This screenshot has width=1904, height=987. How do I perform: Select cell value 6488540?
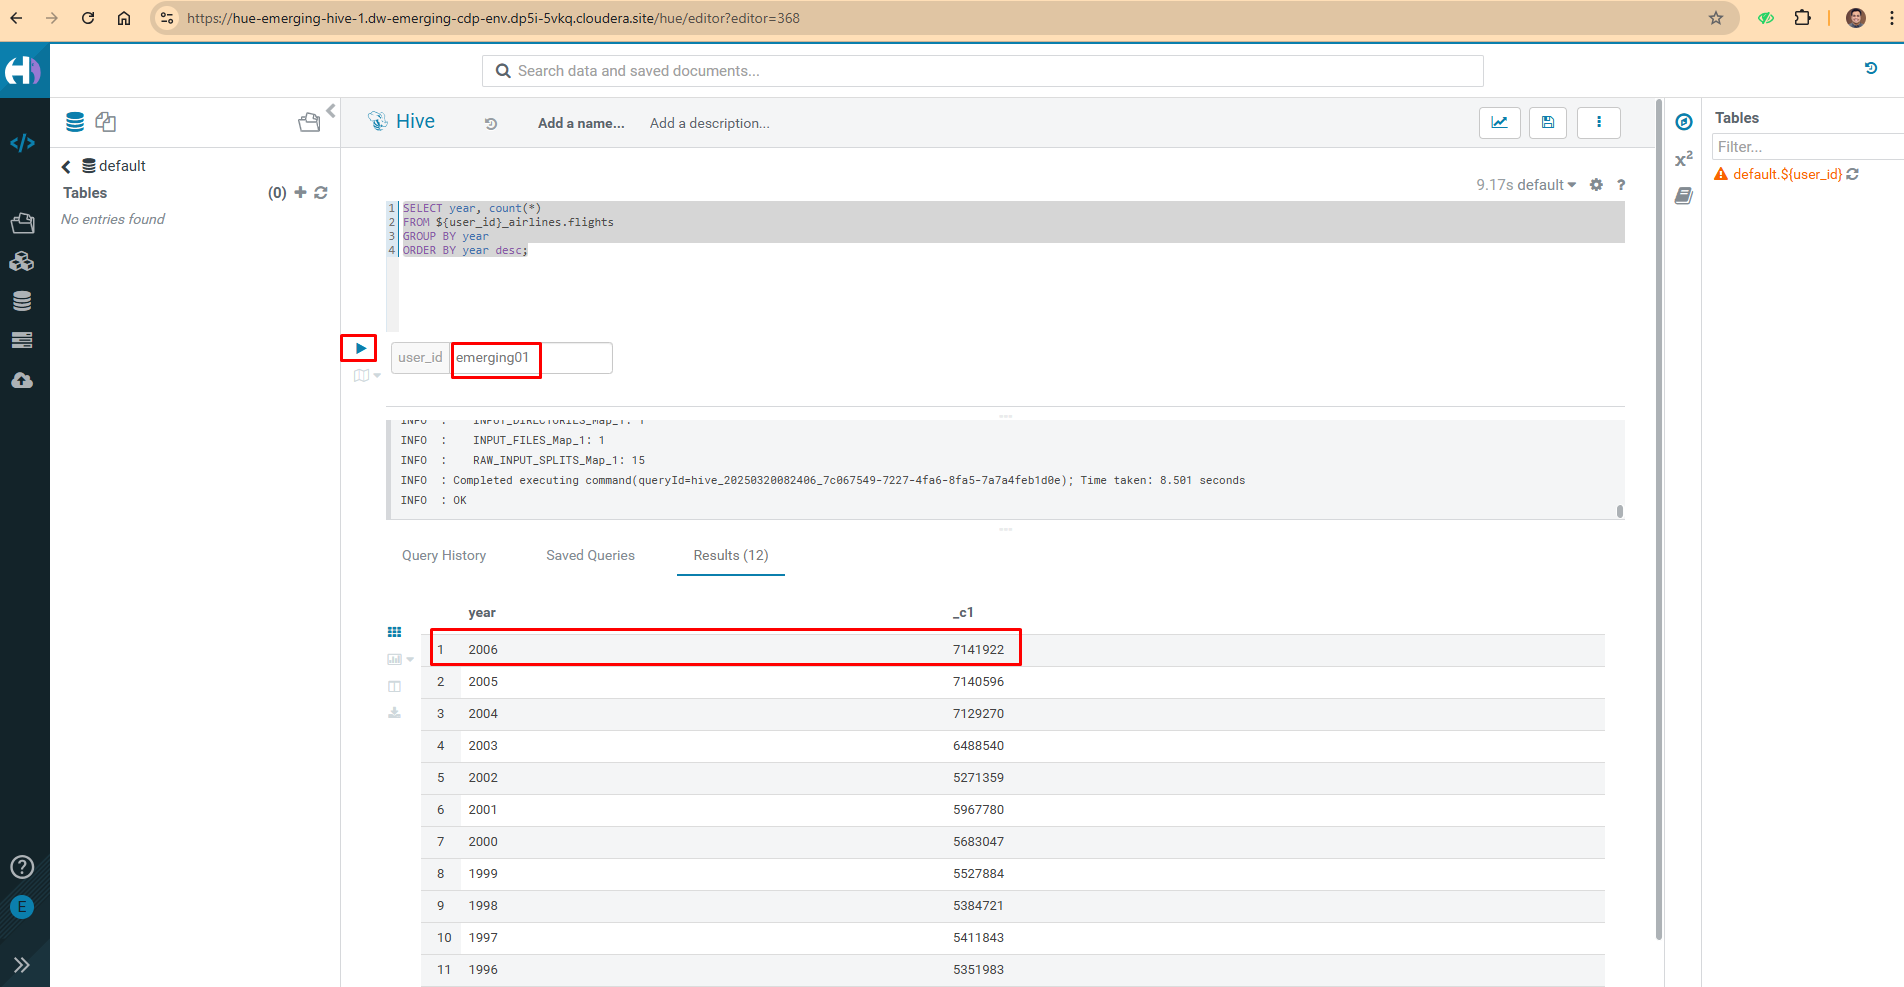(x=978, y=746)
